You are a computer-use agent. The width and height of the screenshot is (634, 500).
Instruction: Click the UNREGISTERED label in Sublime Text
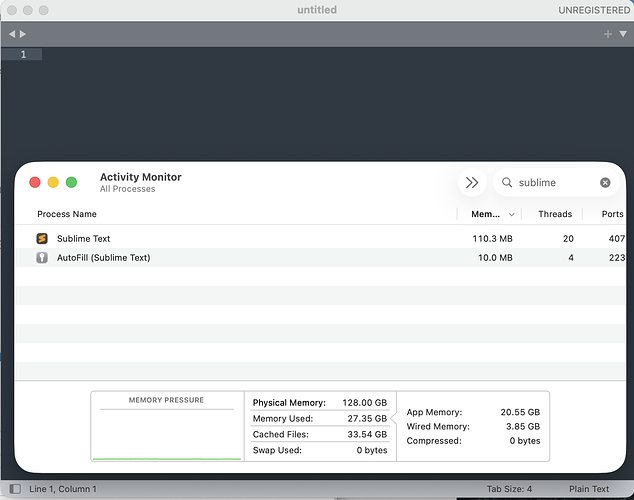coord(594,10)
